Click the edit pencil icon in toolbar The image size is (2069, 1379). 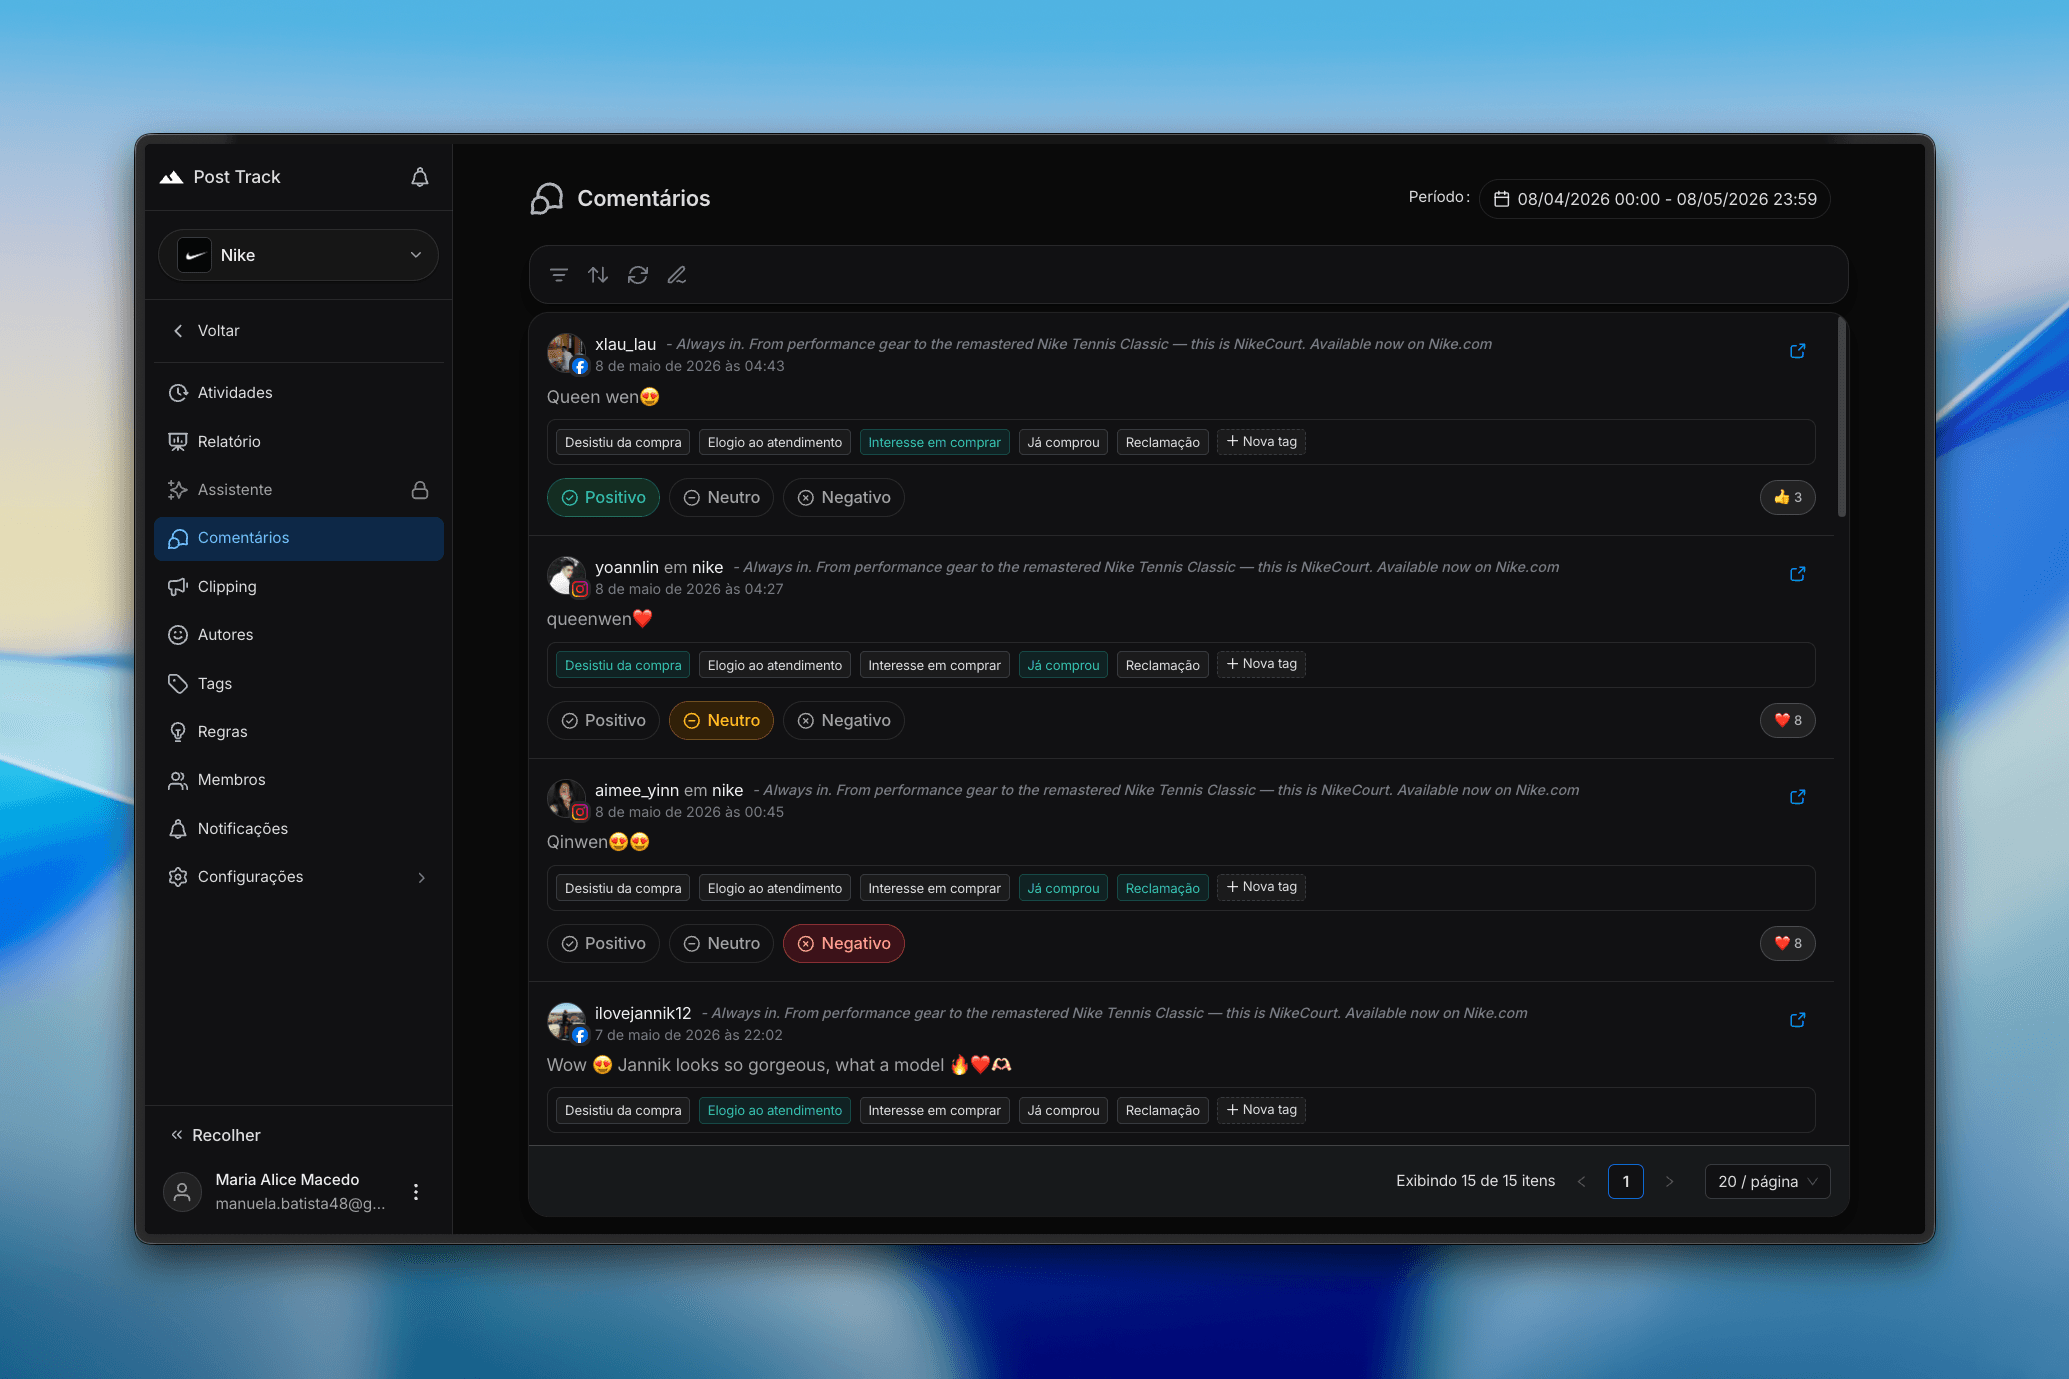point(677,275)
